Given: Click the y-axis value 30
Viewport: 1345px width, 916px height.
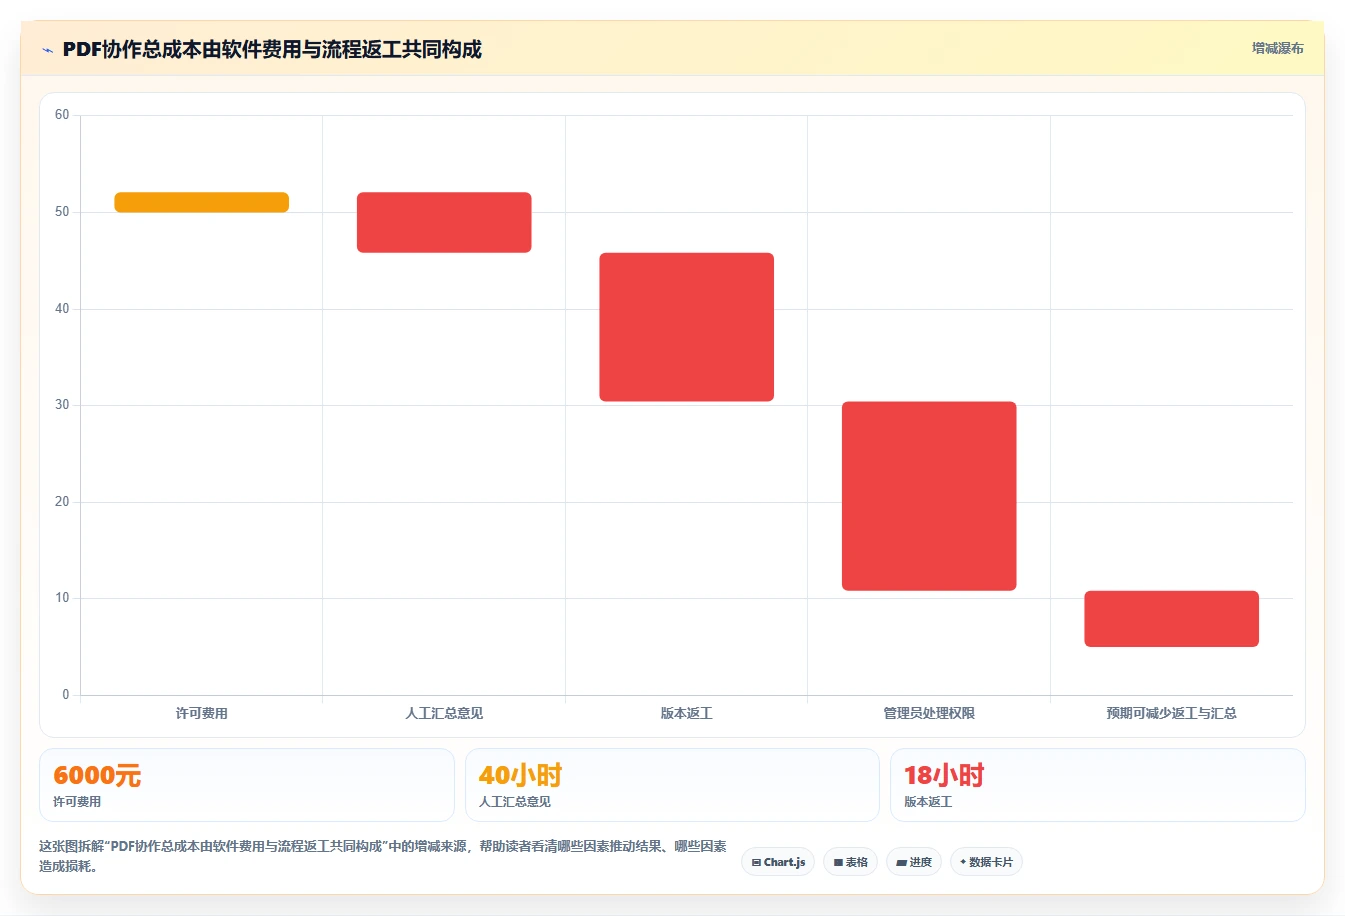Looking at the screenshot, I should [x=62, y=405].
